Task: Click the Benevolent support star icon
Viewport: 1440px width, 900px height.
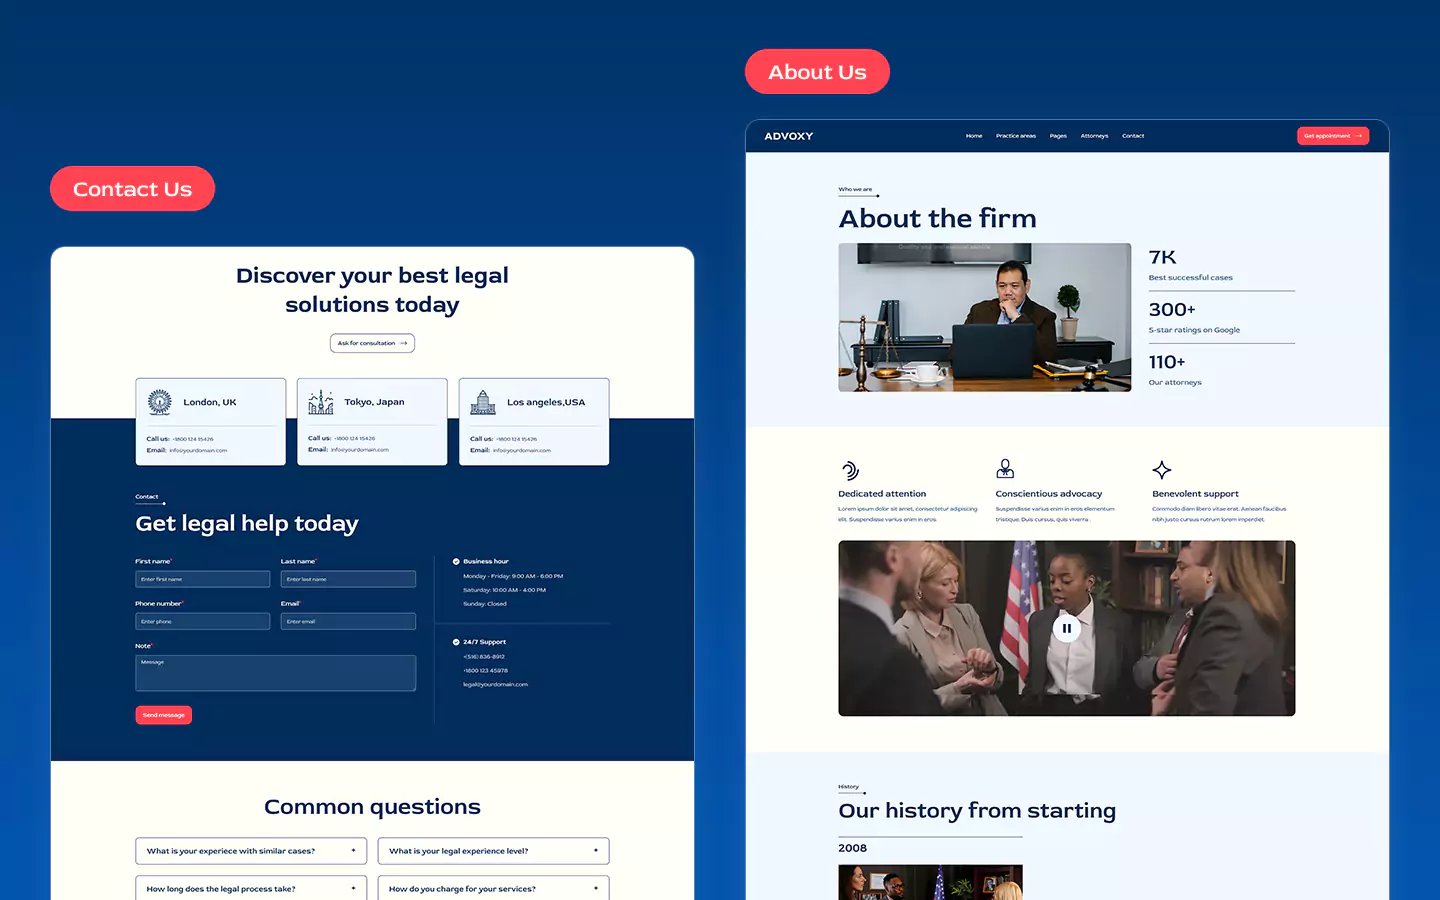Action: coord(1161,470)
